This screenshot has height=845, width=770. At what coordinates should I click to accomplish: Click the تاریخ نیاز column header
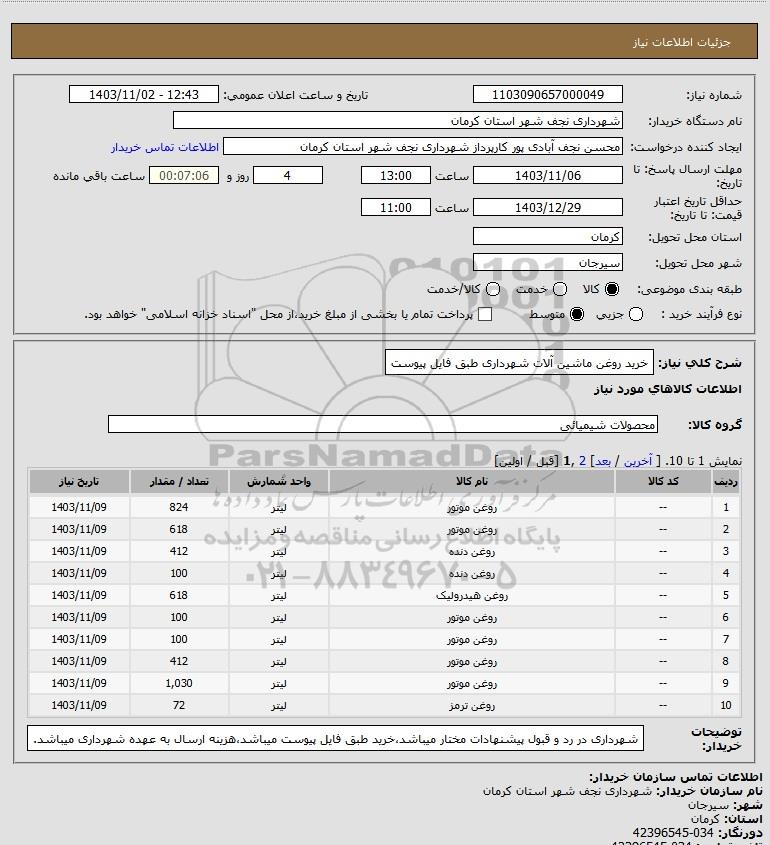pos(79,481)
